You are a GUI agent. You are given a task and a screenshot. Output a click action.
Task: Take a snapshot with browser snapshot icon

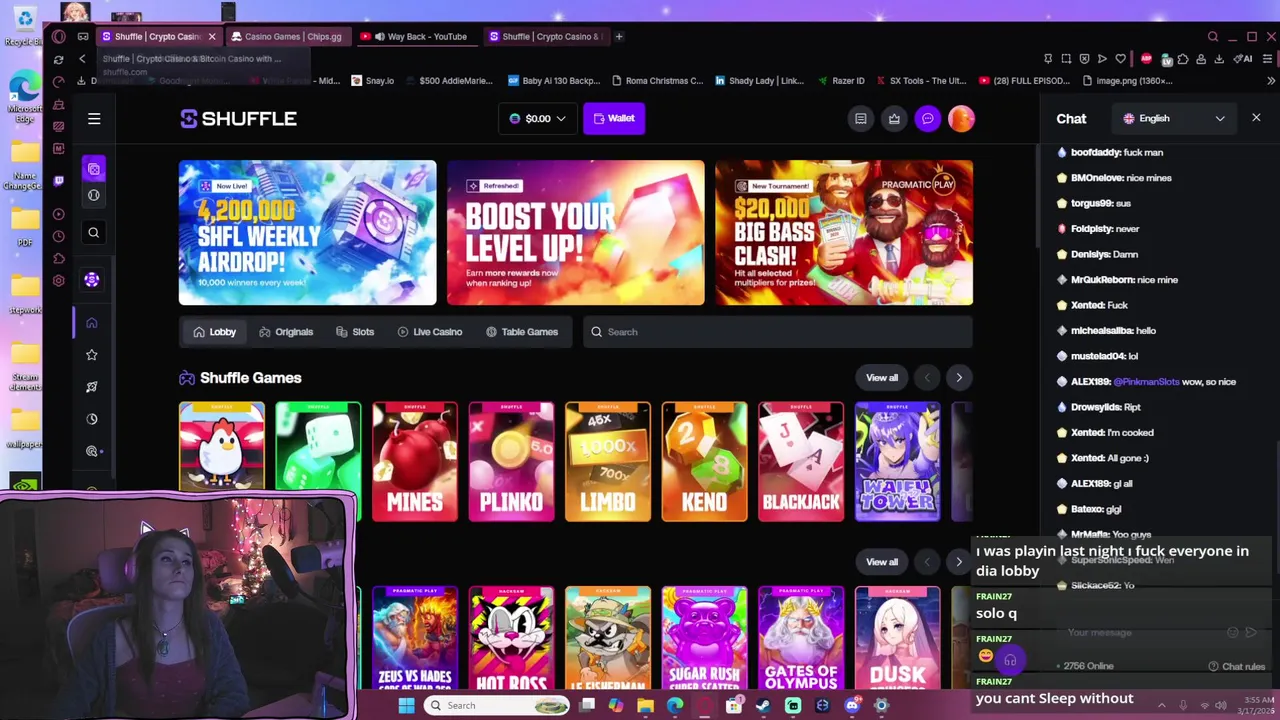pyautogui.click(x=1066, y=59)
